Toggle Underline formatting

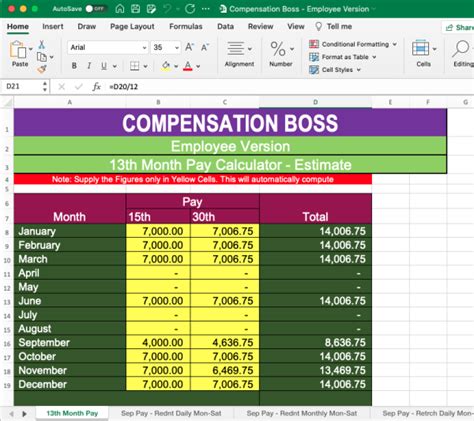pos(104,66)
